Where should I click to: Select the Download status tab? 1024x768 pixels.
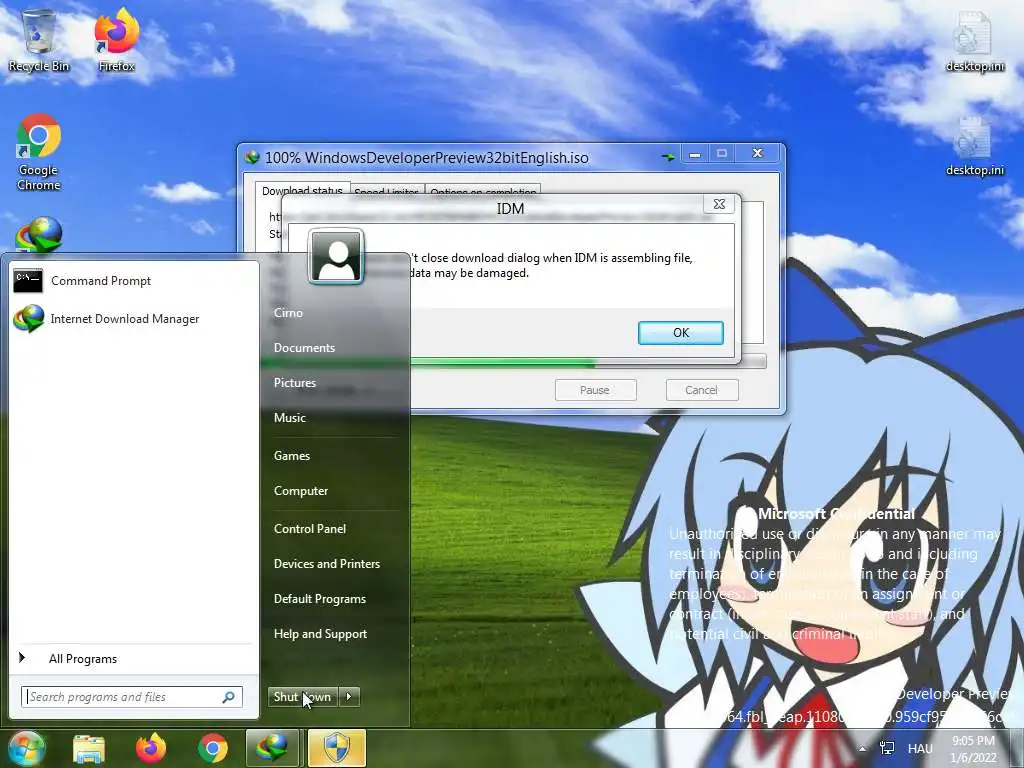click(302, 189)
